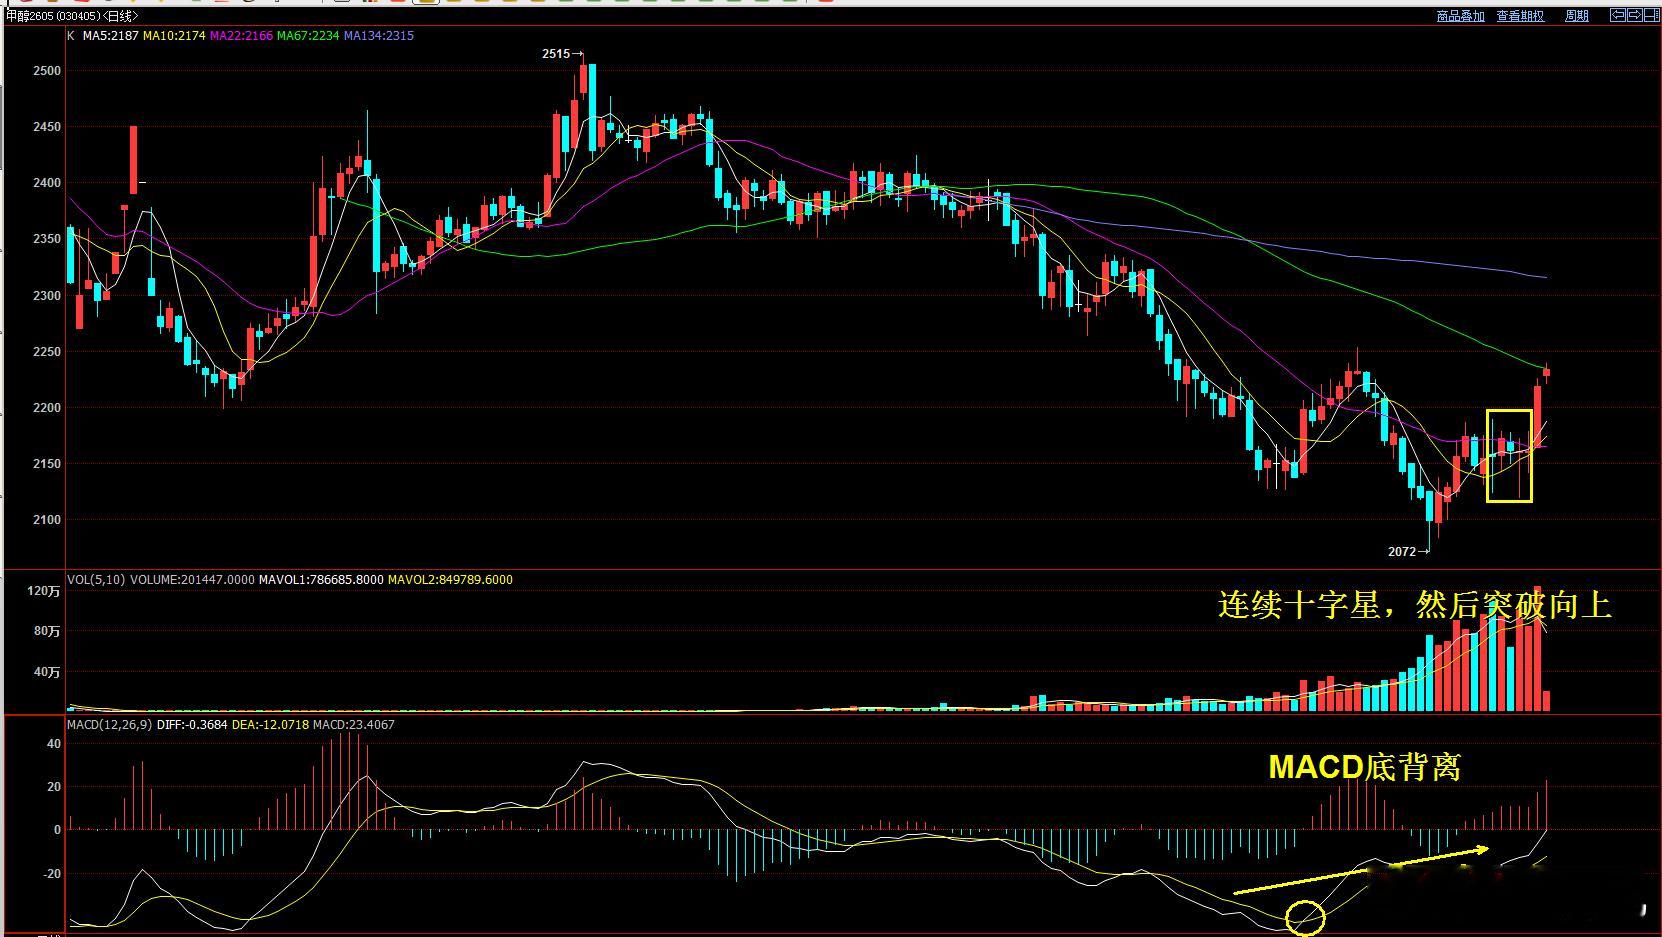Viewport: 1662px width, 937px height.
Task: Click the 2300 price axis label
Action: [47, 296]
